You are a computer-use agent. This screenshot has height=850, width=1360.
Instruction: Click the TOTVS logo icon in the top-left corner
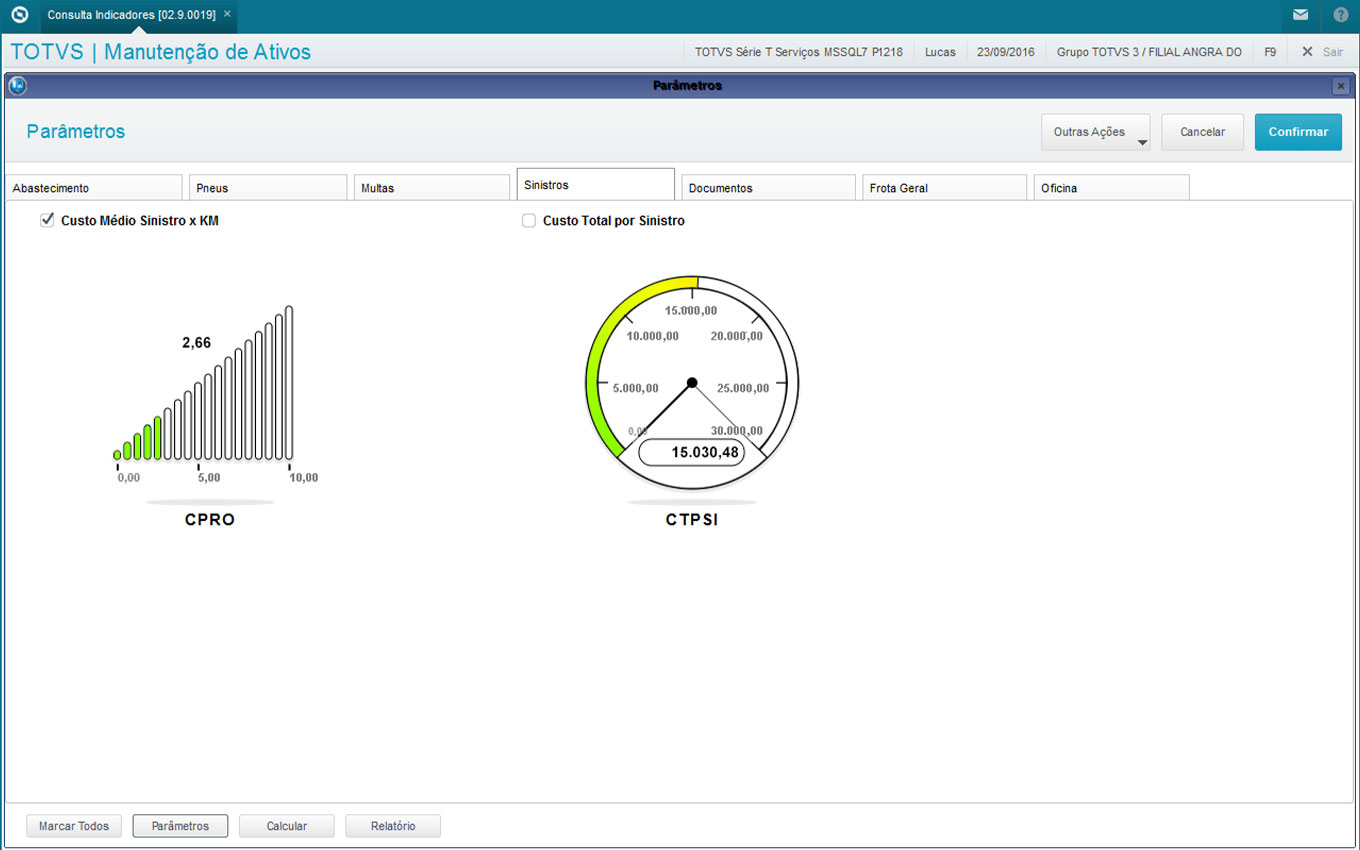(19, 15)
